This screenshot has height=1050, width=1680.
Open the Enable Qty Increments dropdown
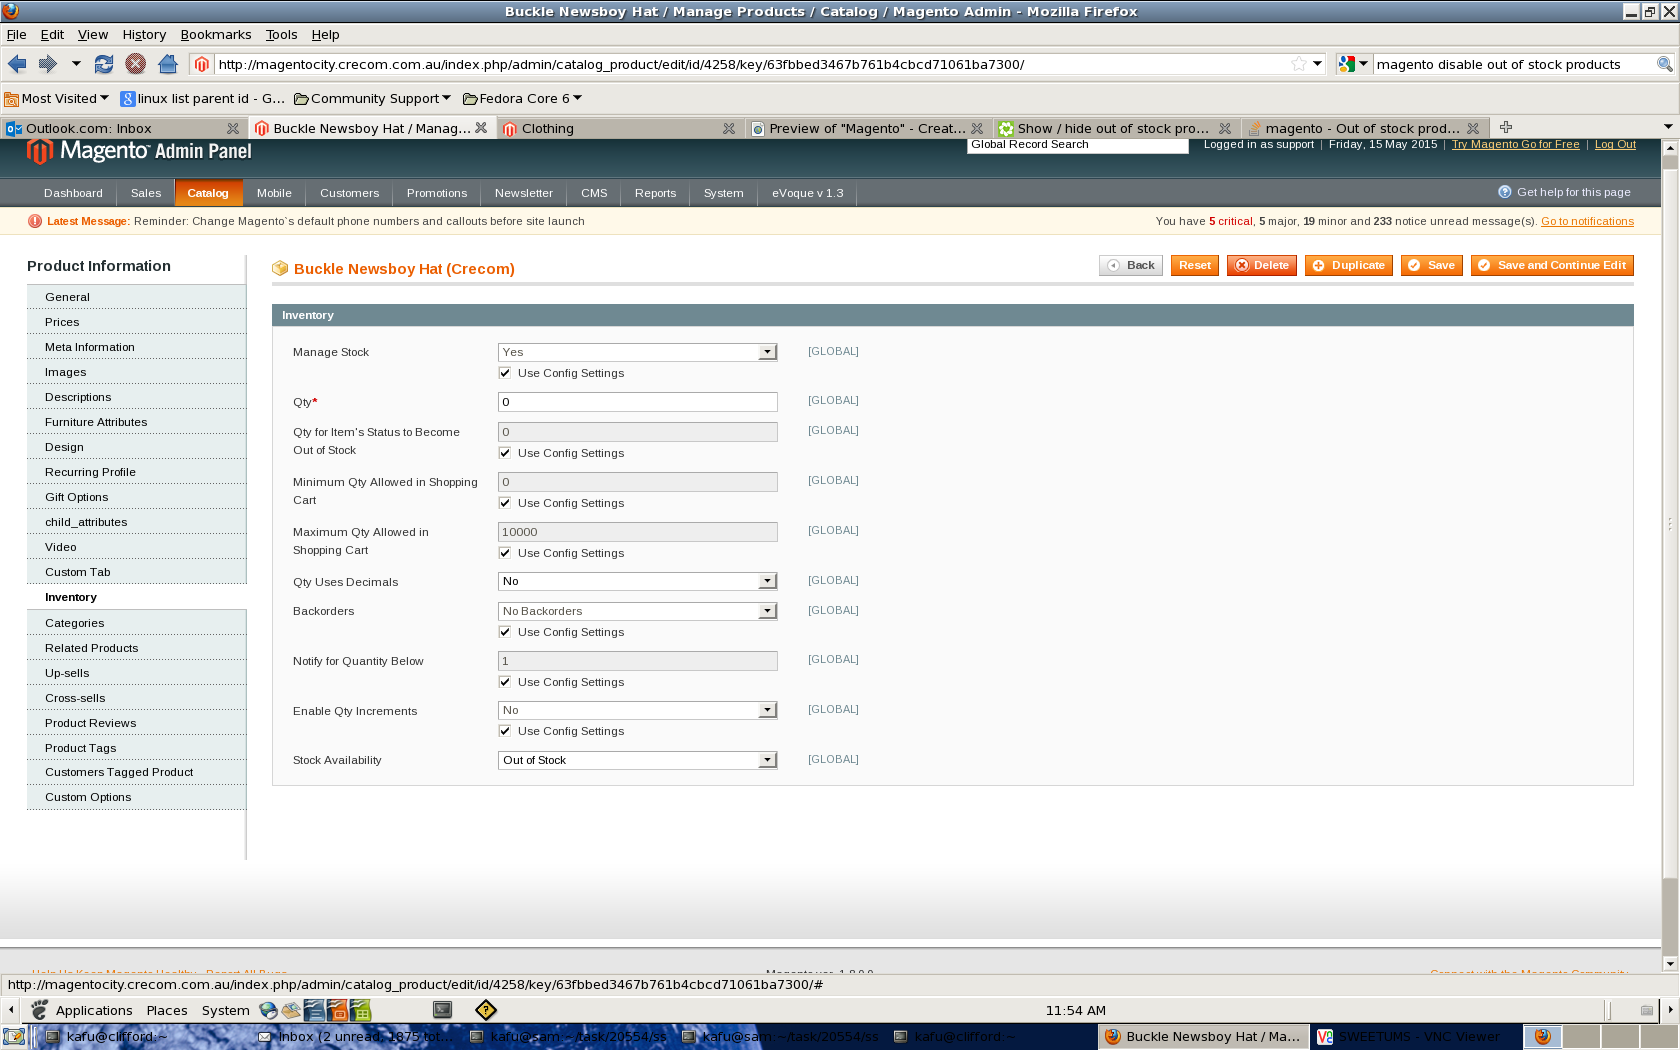pos(638,710)
